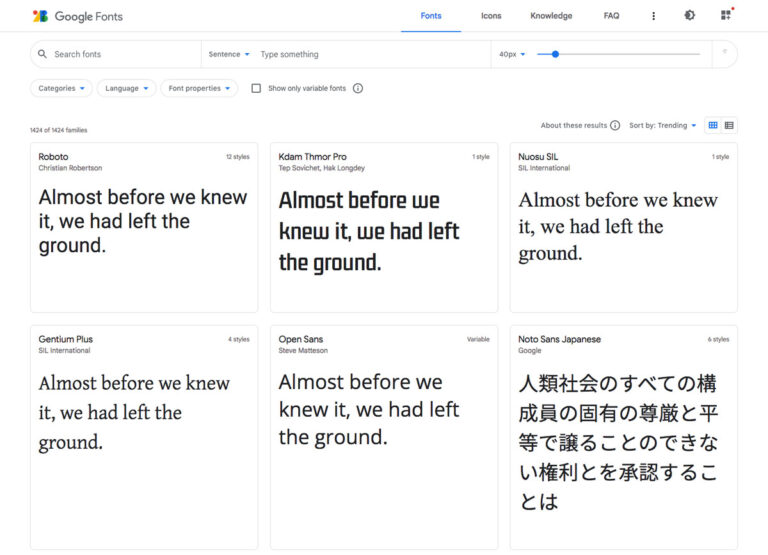
Task: Click Google designer name under Noto Sans Japanese
Action: click(x=529, y=351)
